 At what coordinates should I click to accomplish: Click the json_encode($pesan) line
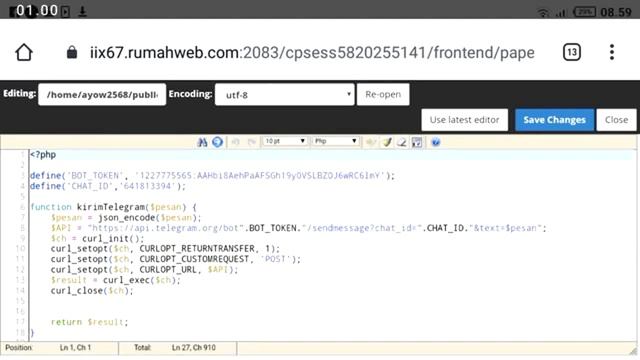126,218
